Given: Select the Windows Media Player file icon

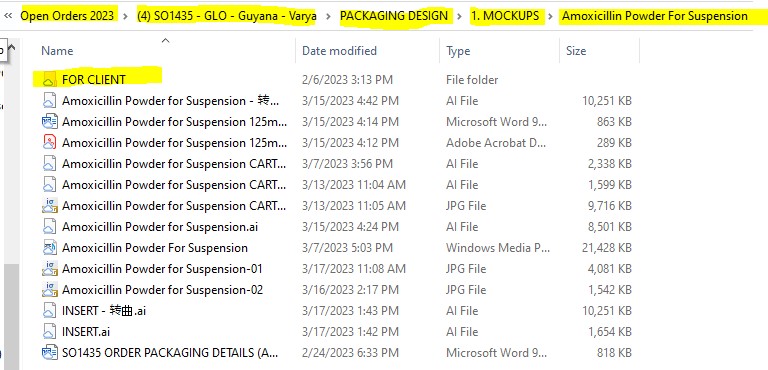Looking at the screenshot, I should [49, 248].
